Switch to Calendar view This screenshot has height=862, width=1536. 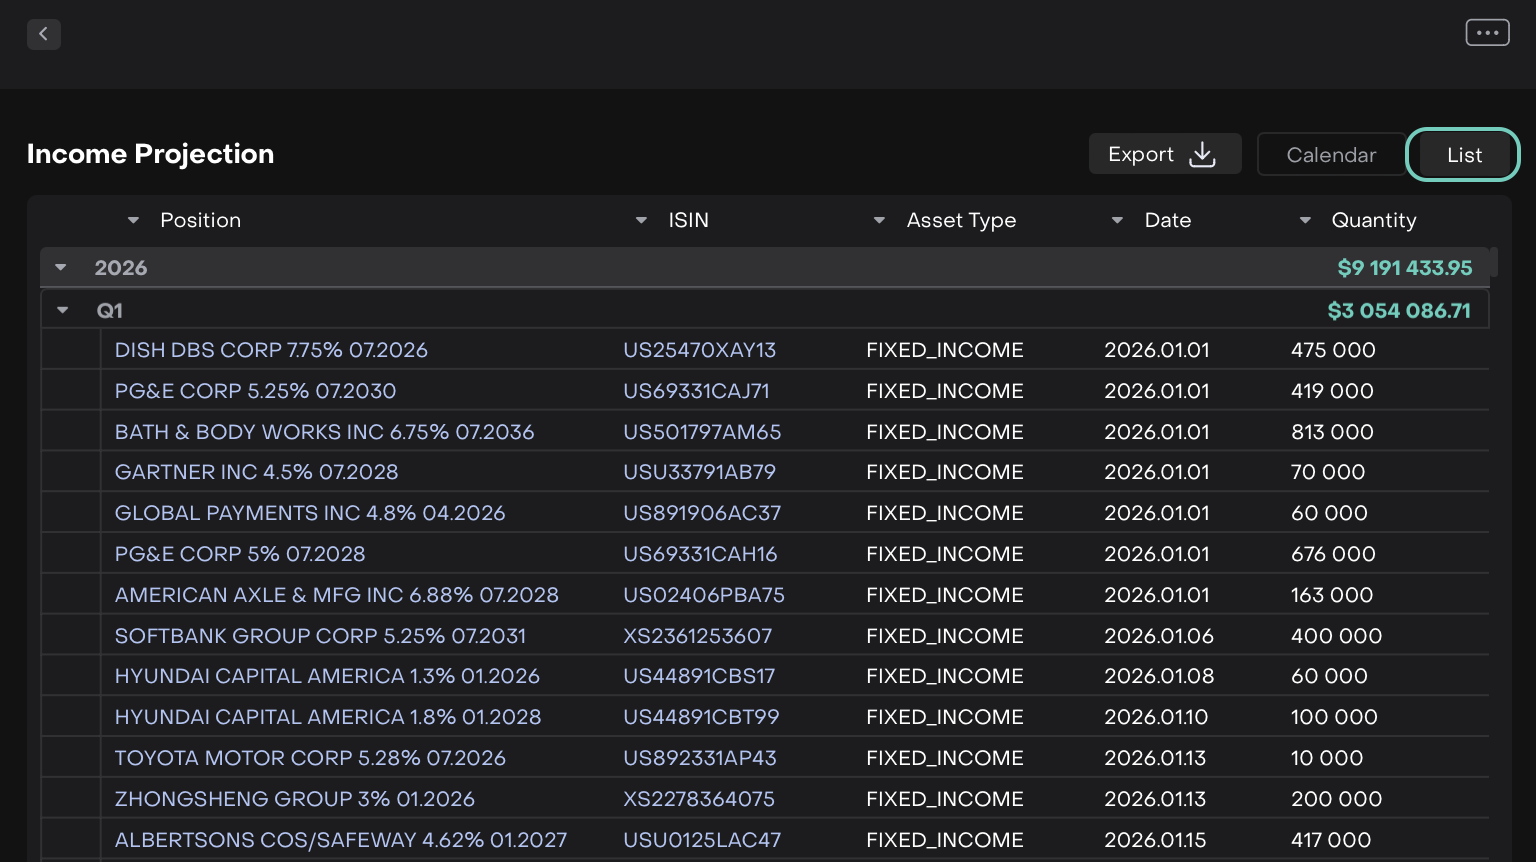tap(1330, 155)
